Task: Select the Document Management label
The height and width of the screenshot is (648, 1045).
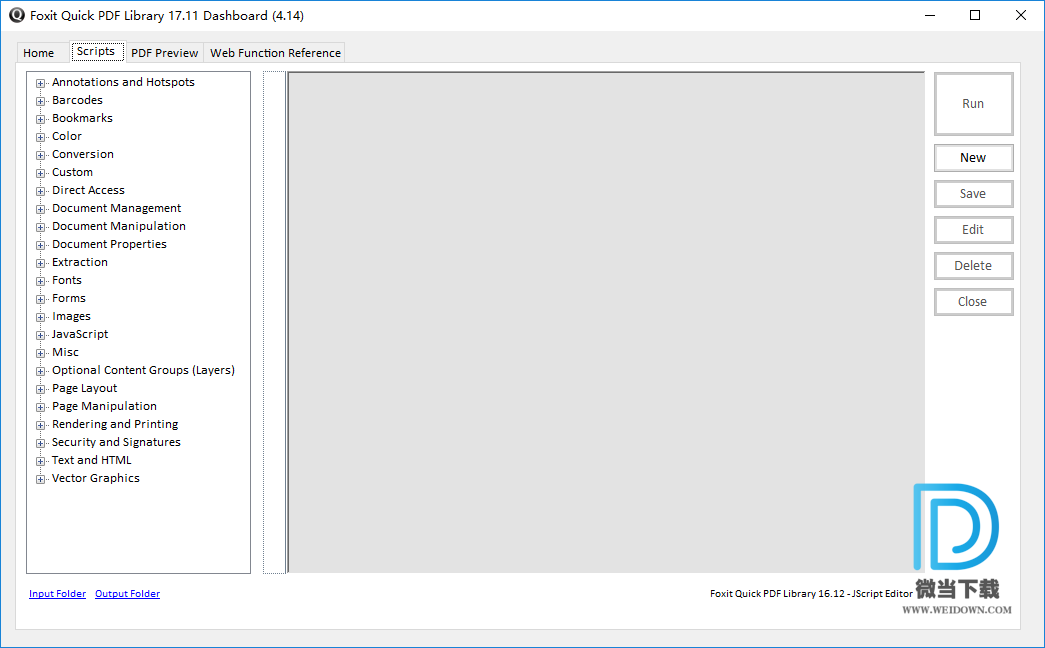Action: pyautogui.click(x=117, y=208)
